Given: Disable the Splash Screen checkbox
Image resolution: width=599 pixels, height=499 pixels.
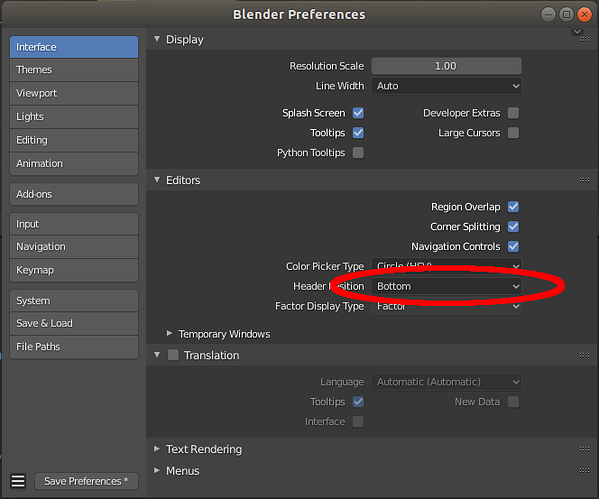Looking at the screenshot, I should click(358, 113).
